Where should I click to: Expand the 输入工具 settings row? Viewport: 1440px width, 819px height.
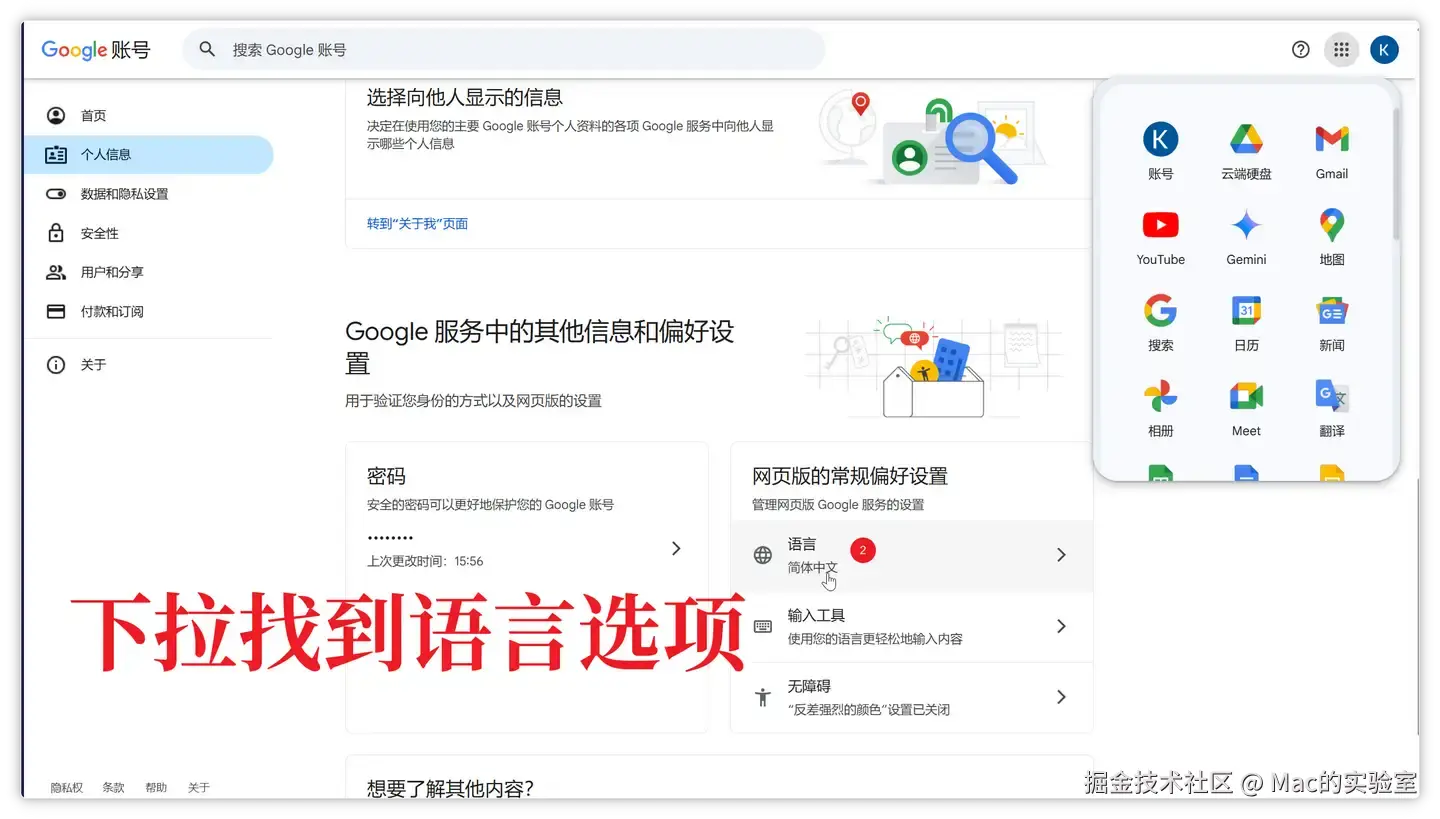point(911,627)
